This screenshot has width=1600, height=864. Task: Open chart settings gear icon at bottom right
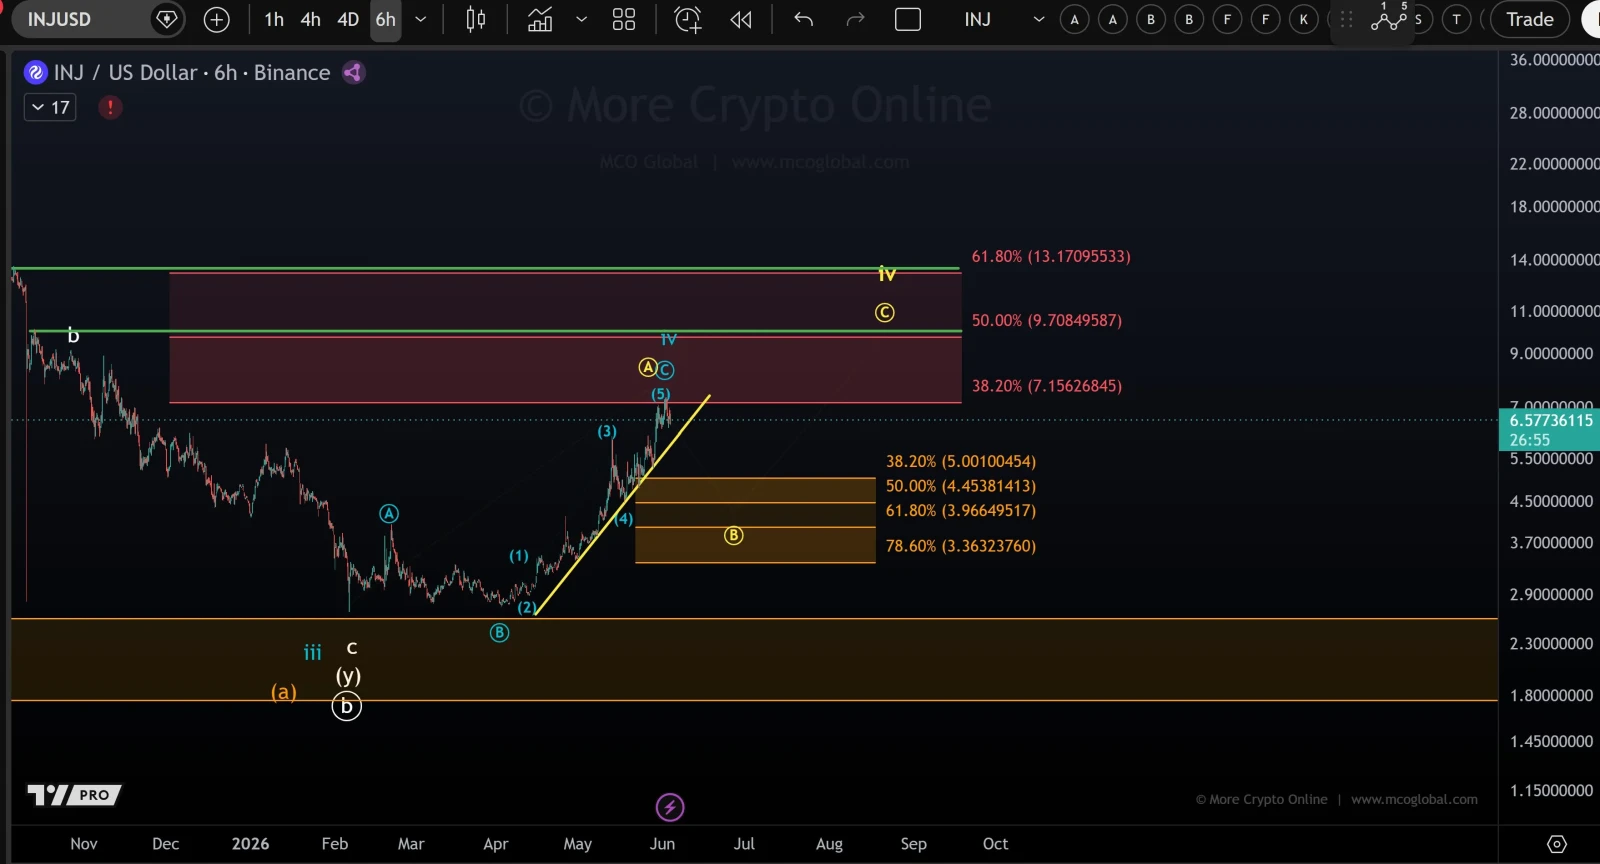pos(1557,844)
